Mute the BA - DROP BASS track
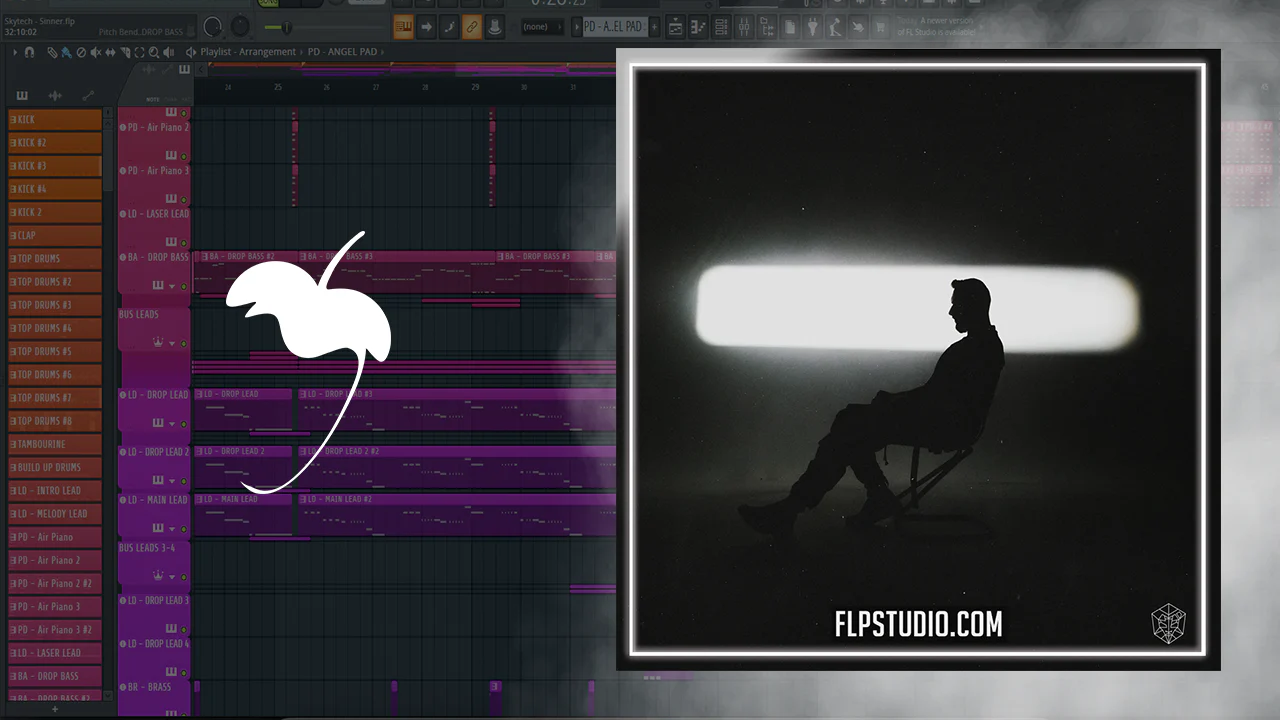 pos(184,286)
